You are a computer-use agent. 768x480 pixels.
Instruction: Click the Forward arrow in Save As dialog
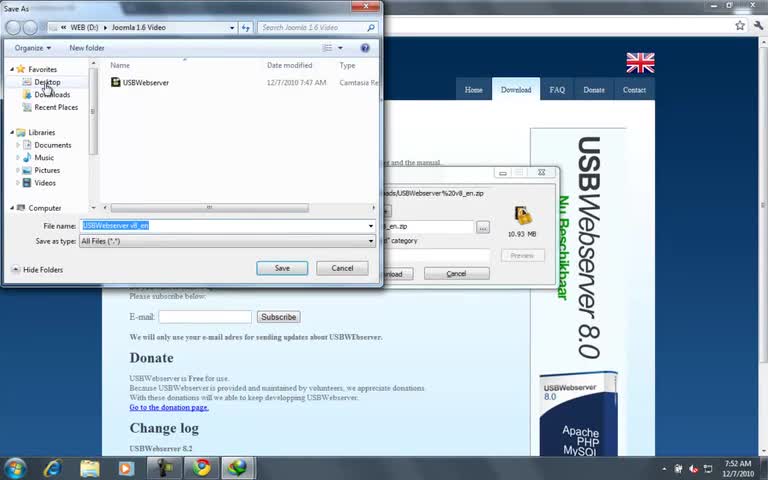pos(30,27)
